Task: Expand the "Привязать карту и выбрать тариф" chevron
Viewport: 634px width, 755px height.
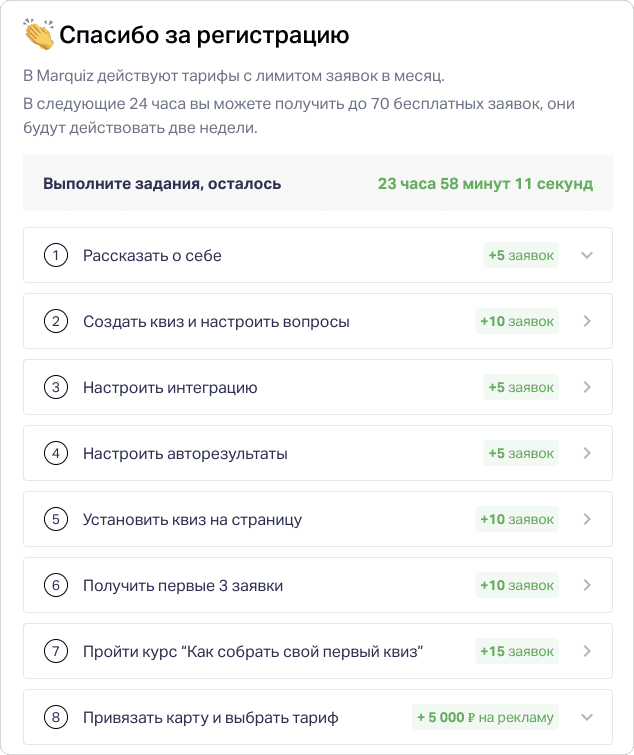Action: coord(587,717)
